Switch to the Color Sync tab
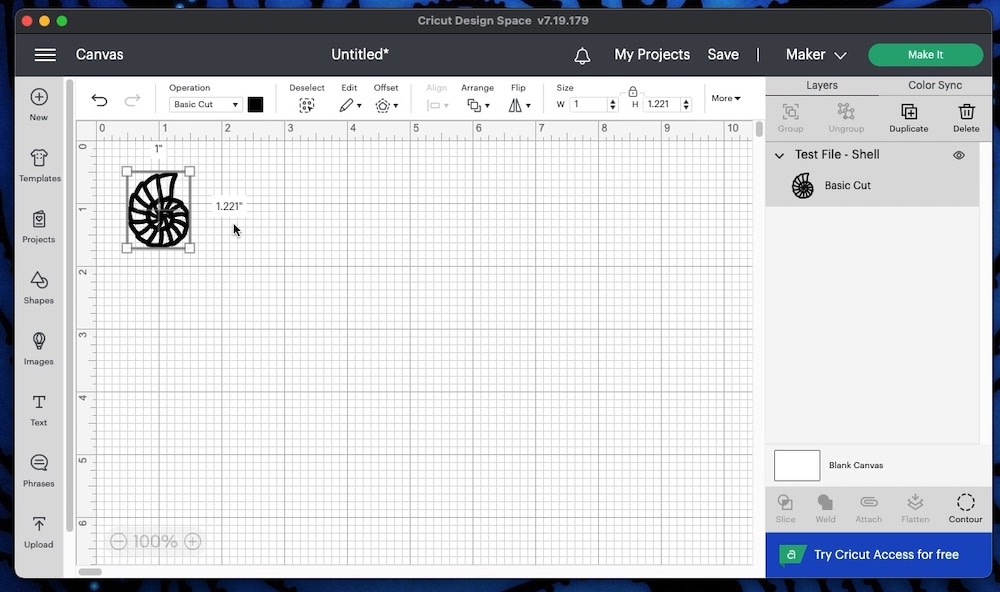The width and height of the screenshot is (1000, 592). 935,85
